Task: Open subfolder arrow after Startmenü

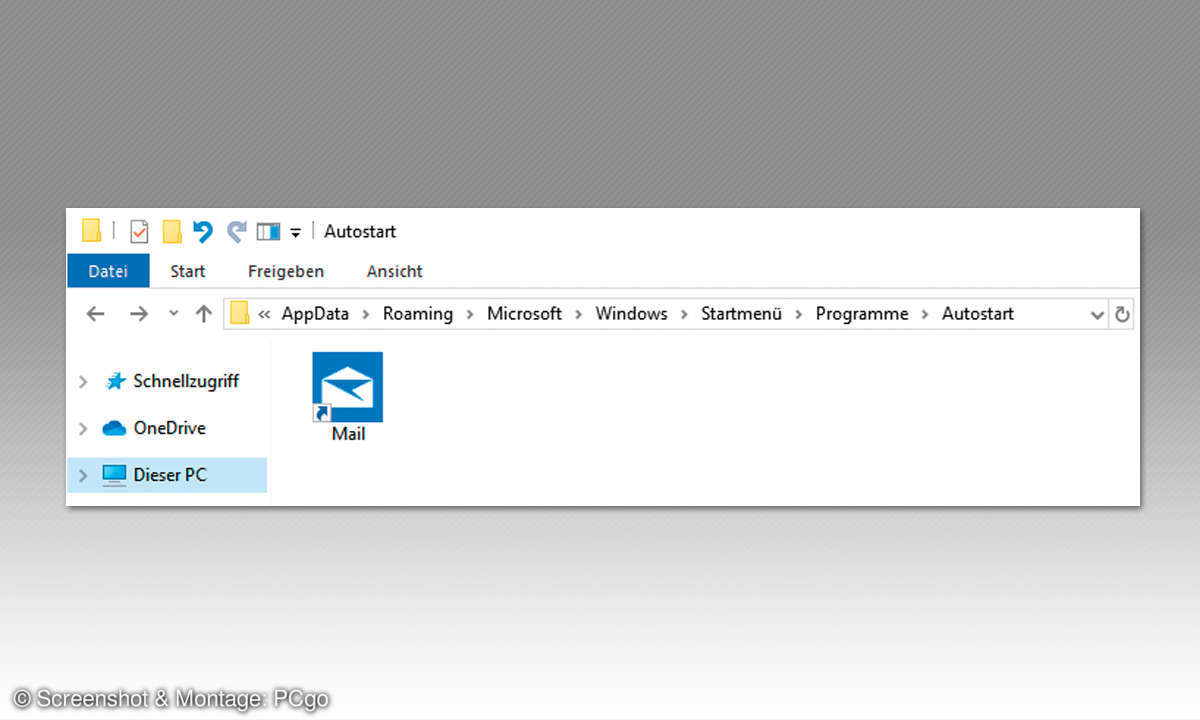Action: tap(799, 314)
